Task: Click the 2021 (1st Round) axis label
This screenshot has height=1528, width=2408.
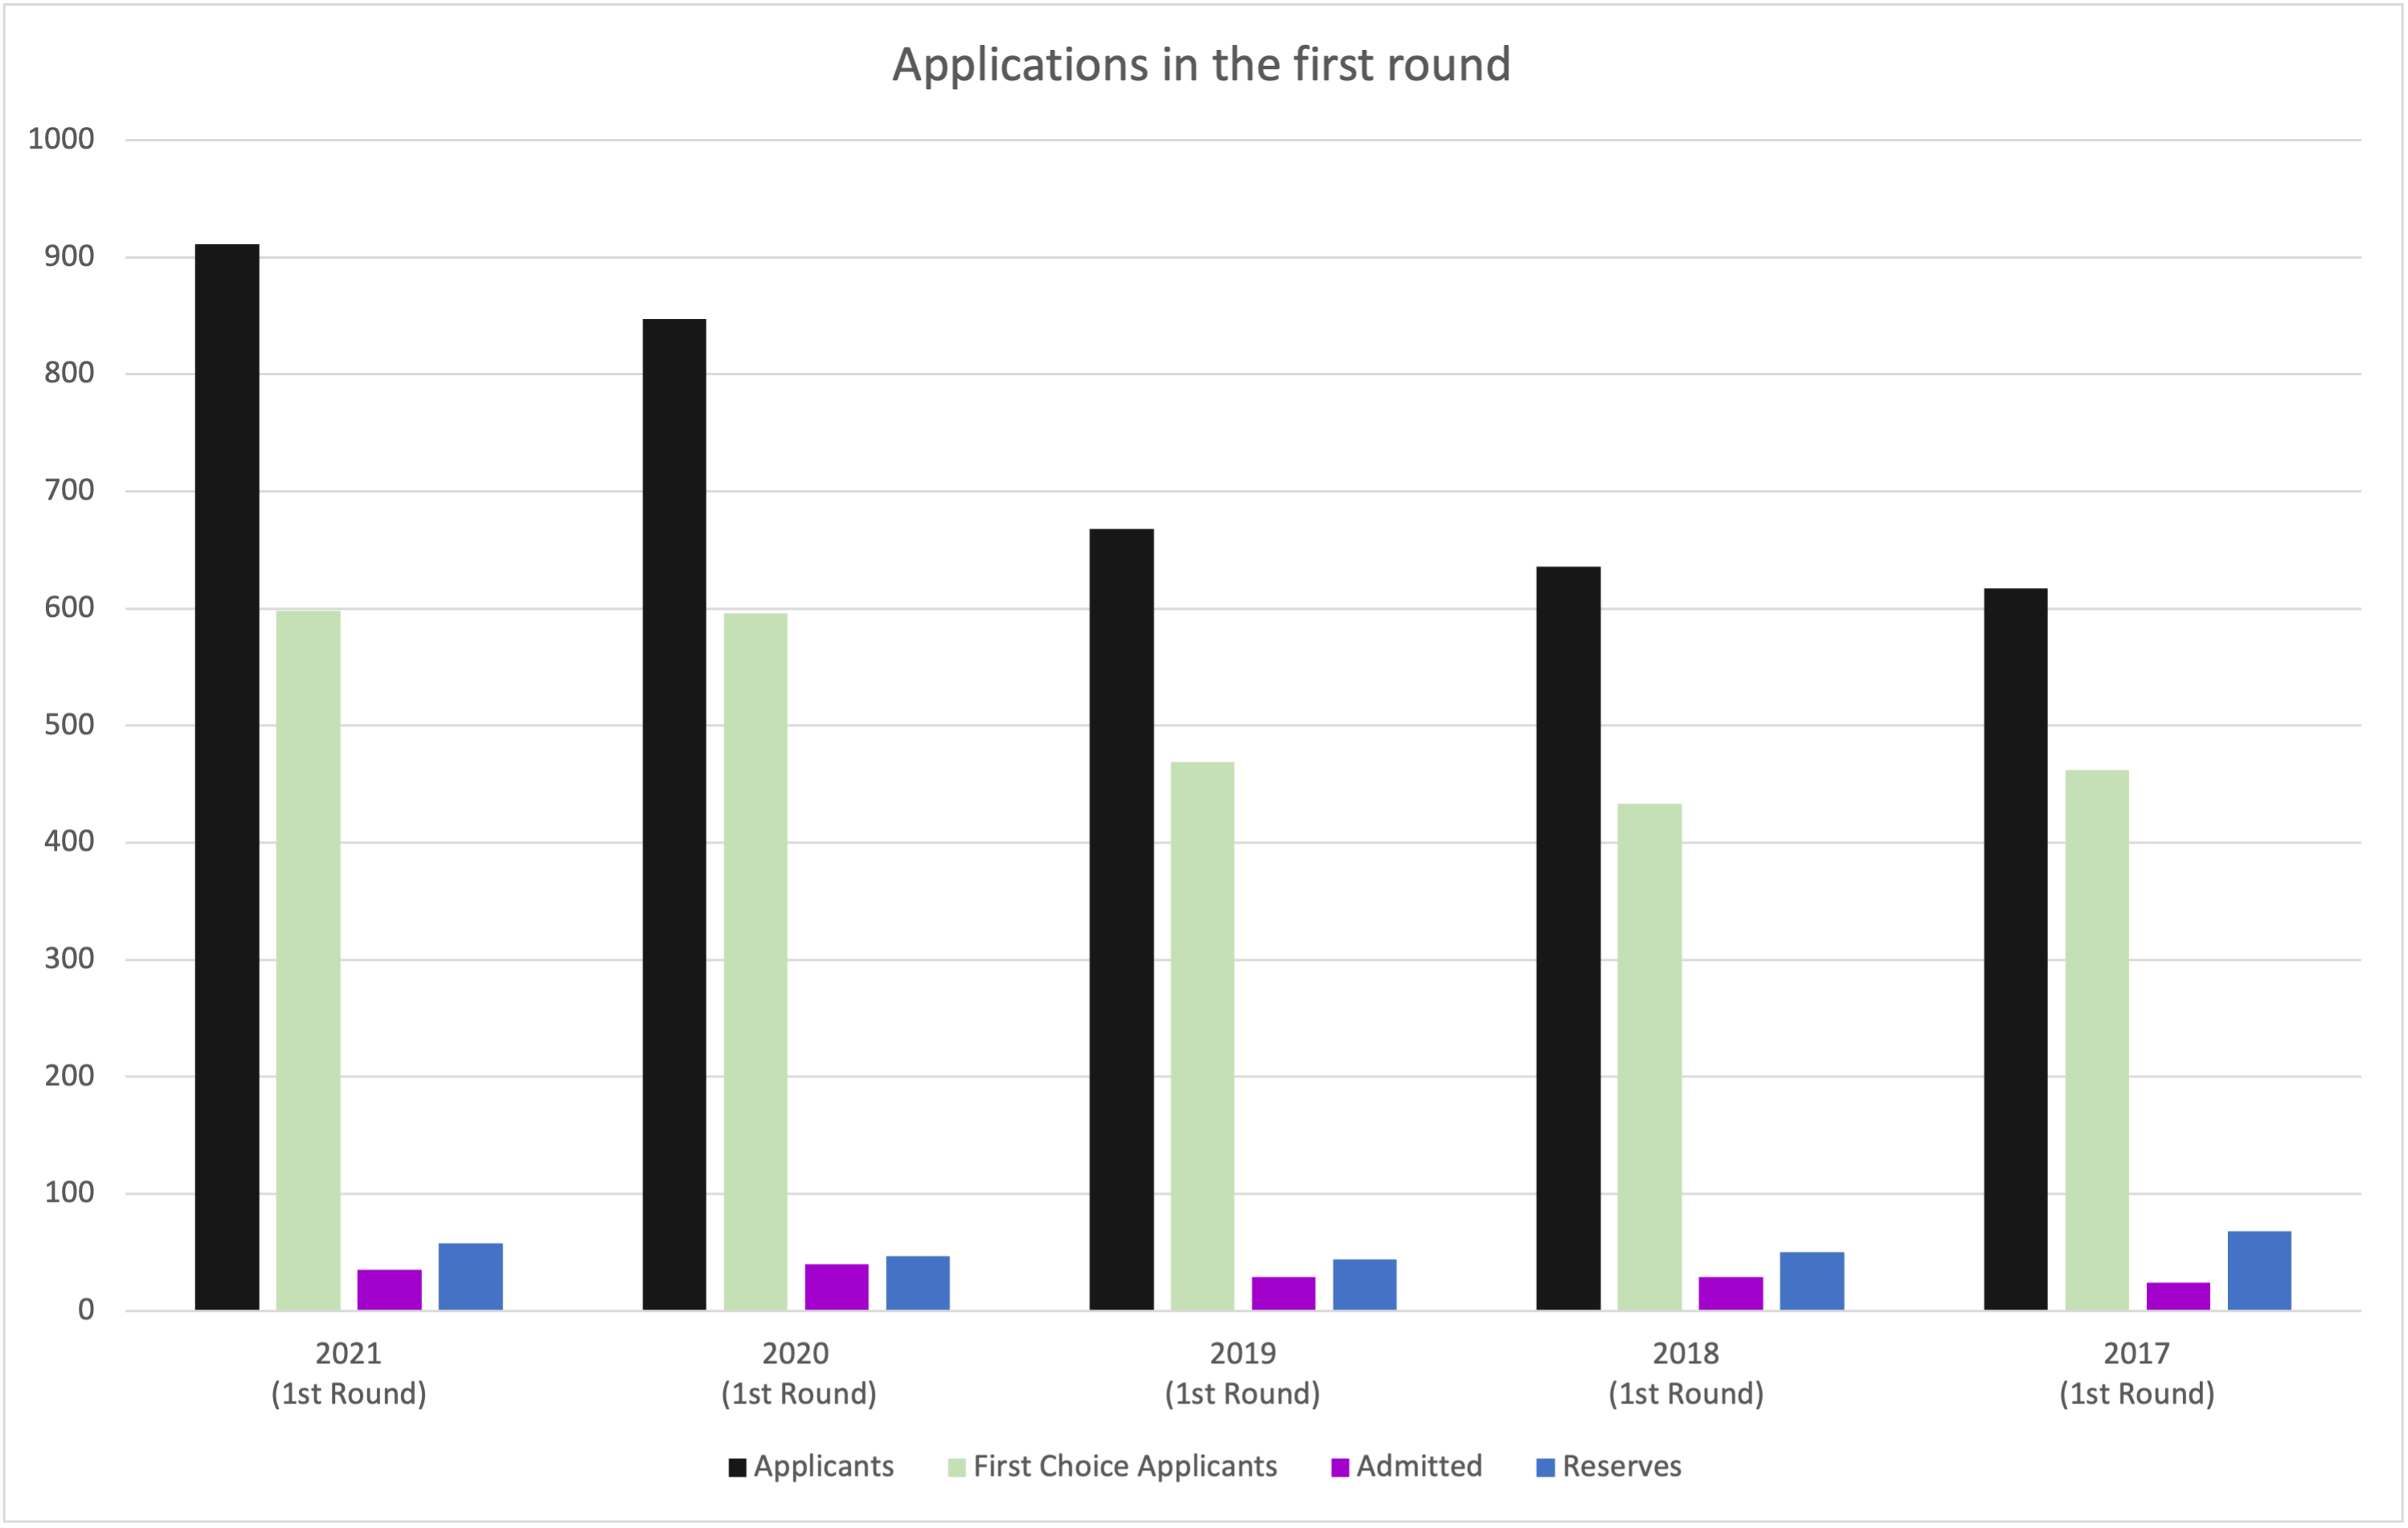Action: [x=349, y=1373]
